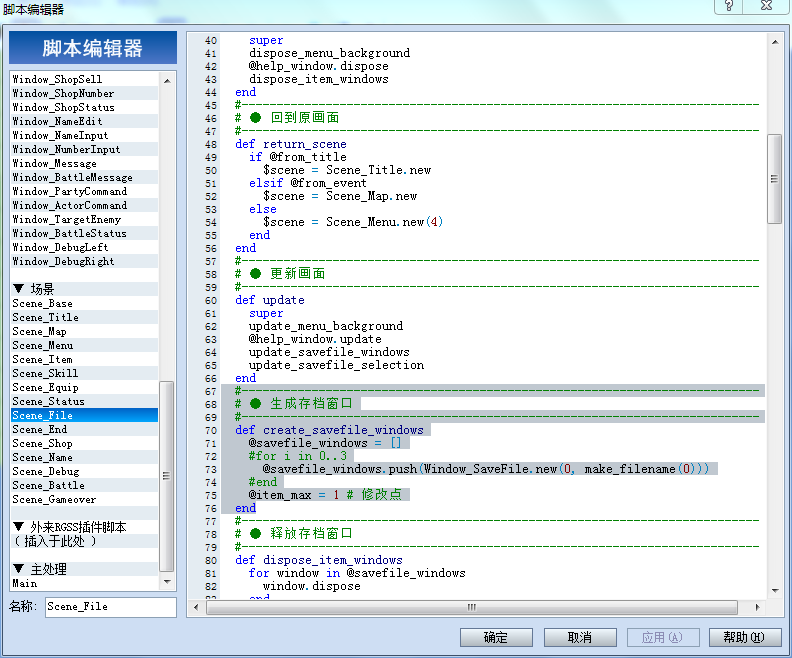Open the Scene_Skill script
The height and width of the screenshot is (658, 792).
pos(84,374)
